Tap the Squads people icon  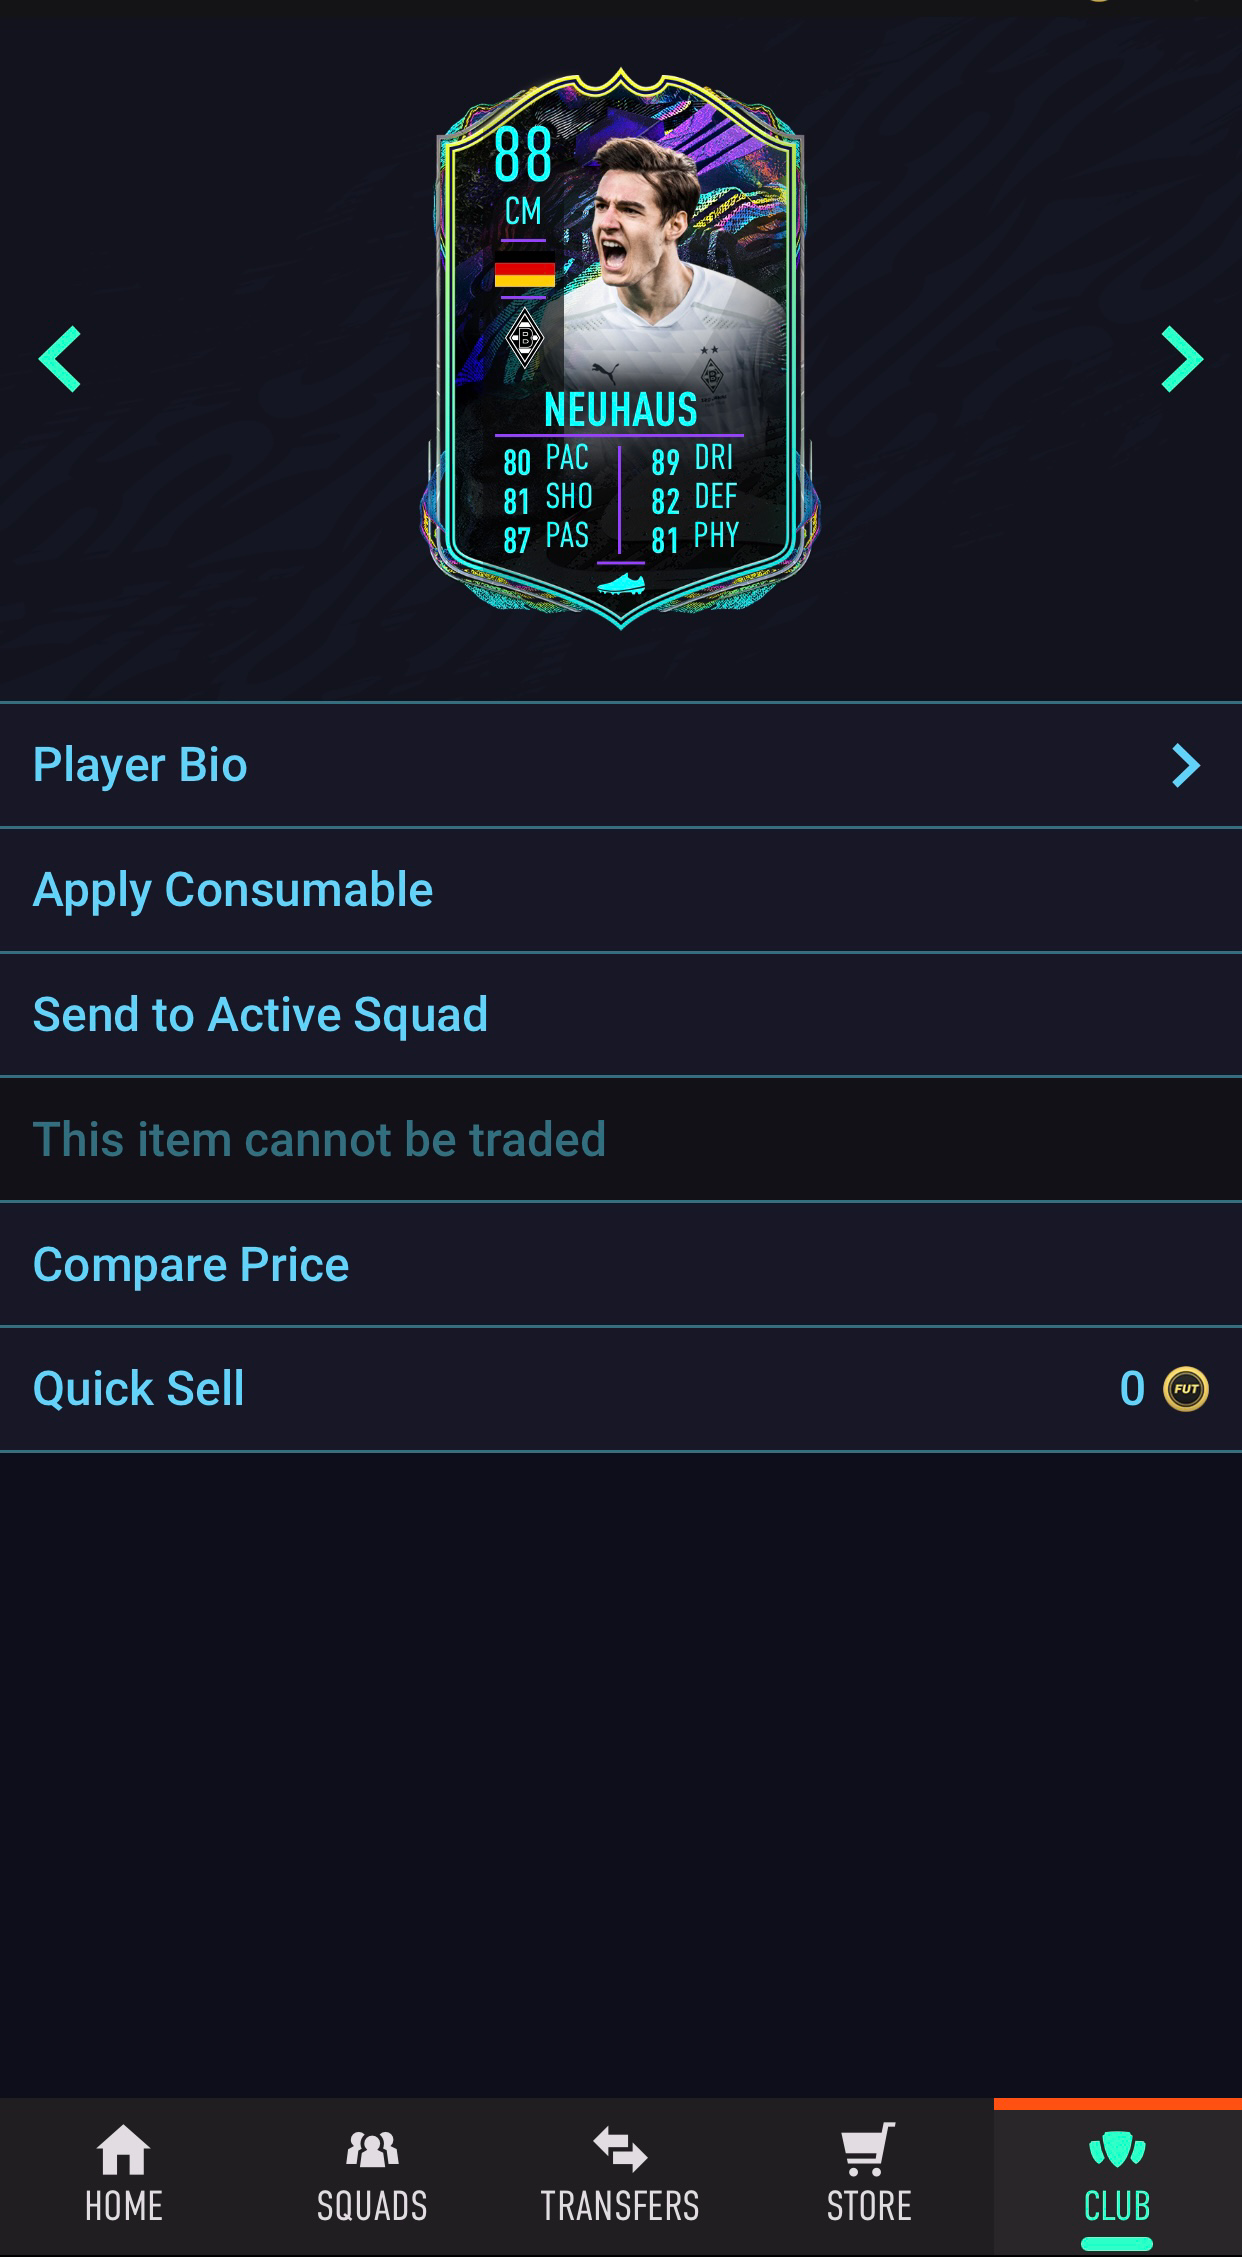(372, 2149)
